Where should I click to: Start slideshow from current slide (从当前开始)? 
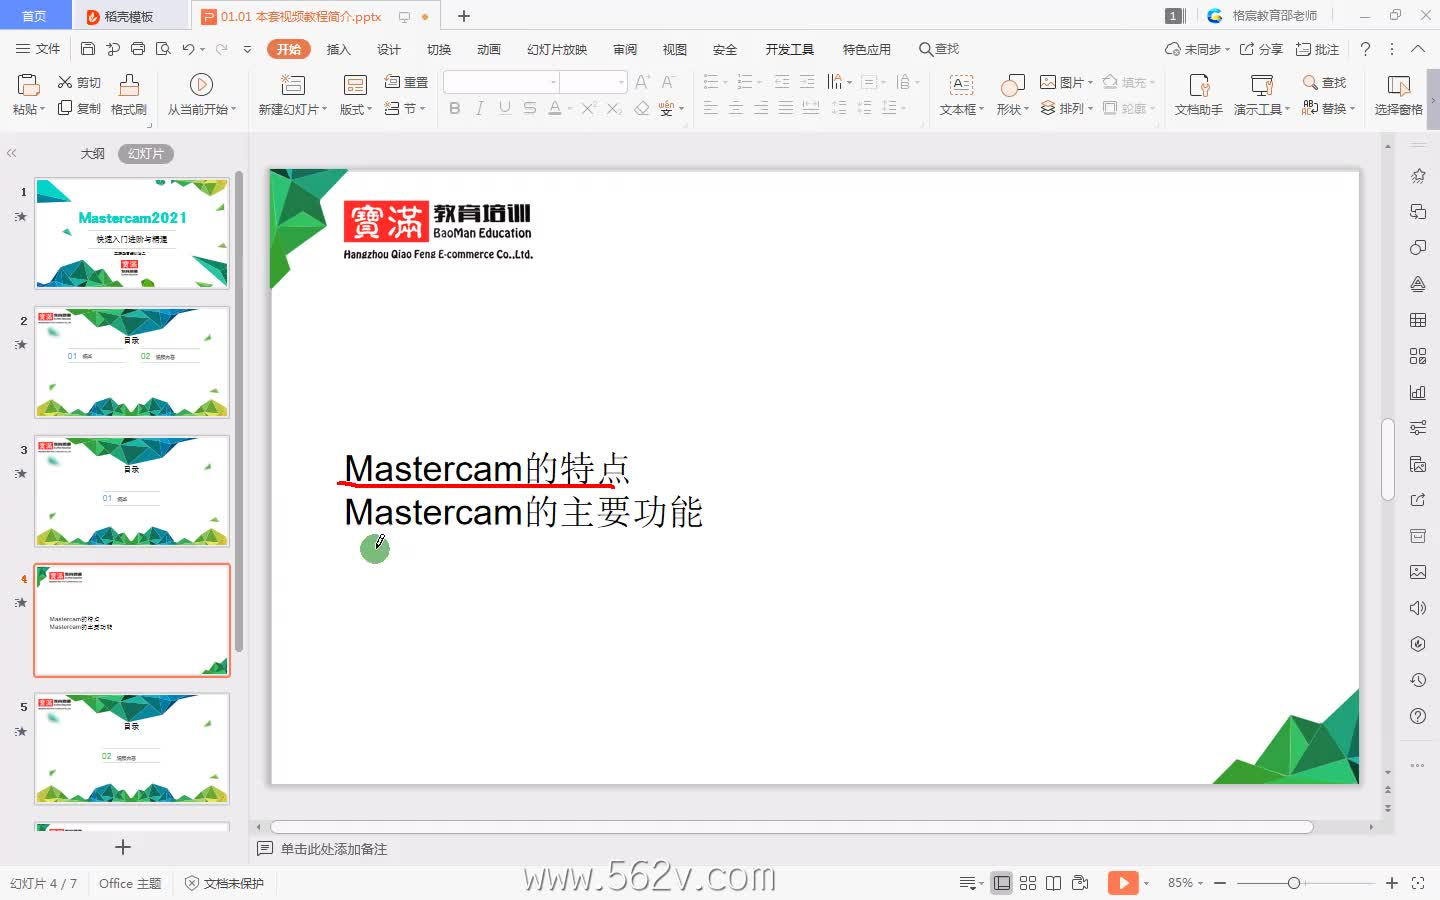click(x=201, y=95)
